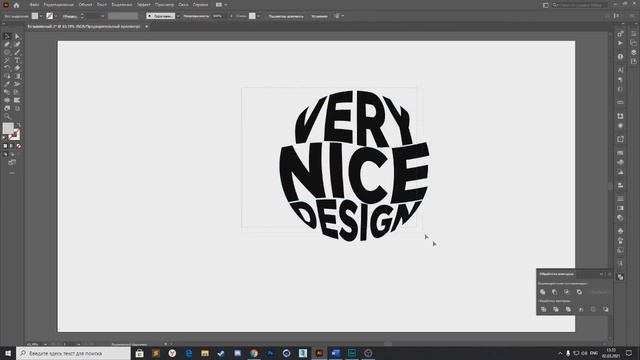Open the Windows Start menu
The height and width of the screenshot is (360, 640).
[8, 353]
